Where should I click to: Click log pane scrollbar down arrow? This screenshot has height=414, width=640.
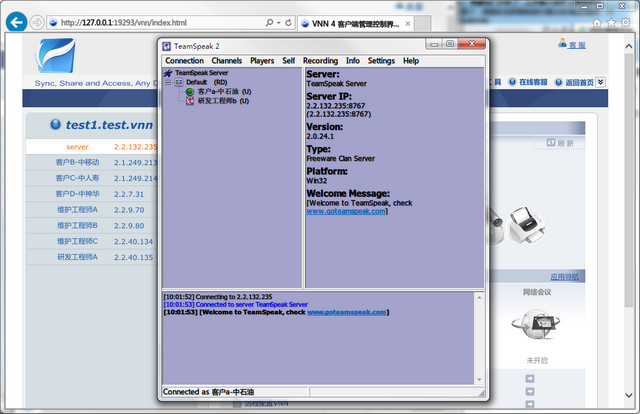coord(479,380)
